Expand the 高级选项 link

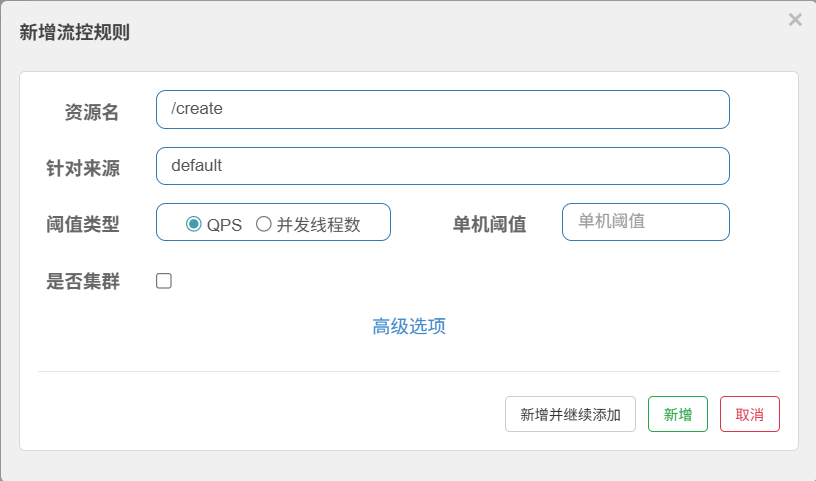(x=408, y=327)
